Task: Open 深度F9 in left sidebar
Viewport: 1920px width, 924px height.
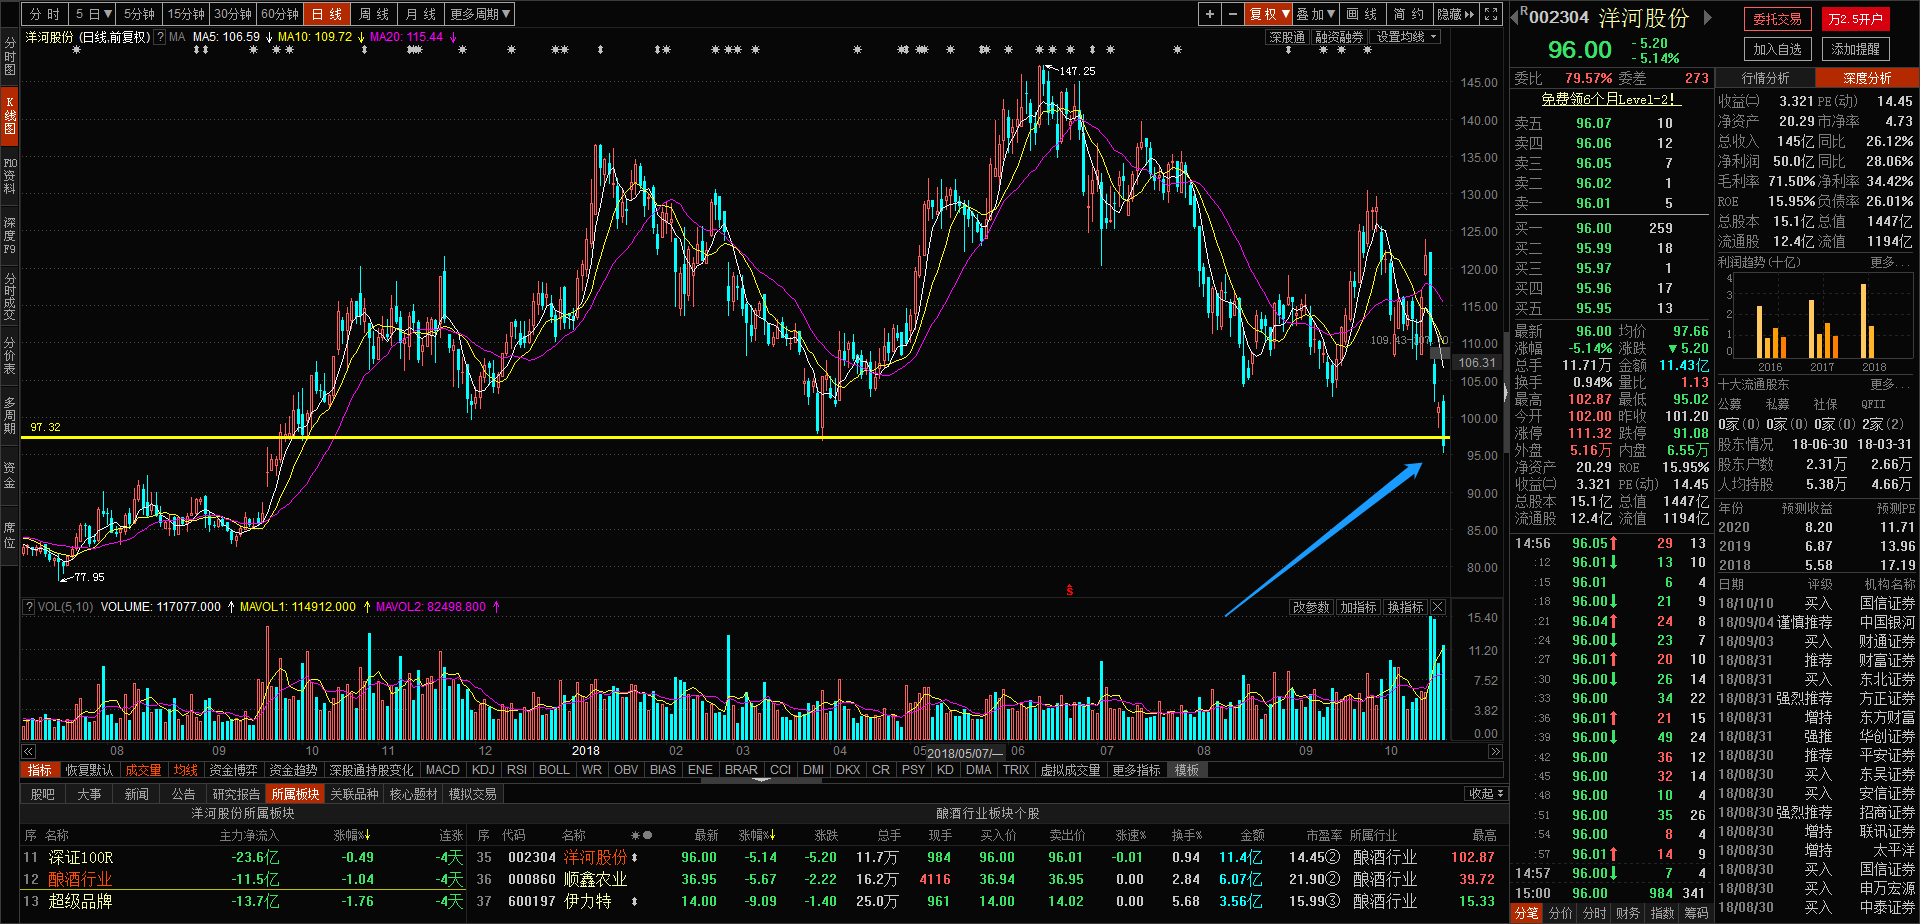Action: (9, 235)
